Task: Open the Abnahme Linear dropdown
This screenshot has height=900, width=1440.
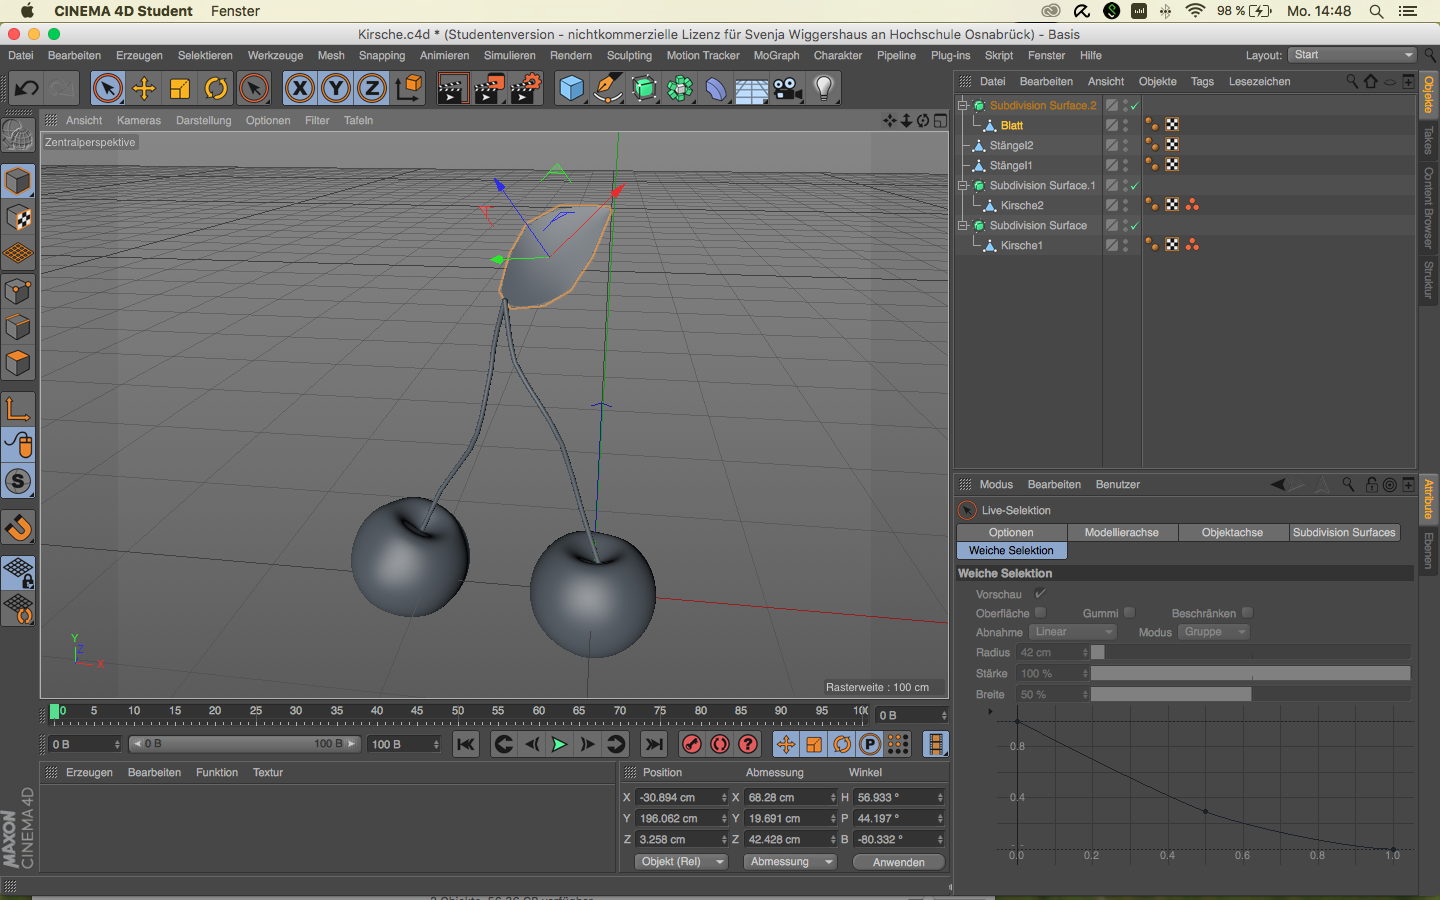Action: pyautogui.click(x=1072, y=632)
